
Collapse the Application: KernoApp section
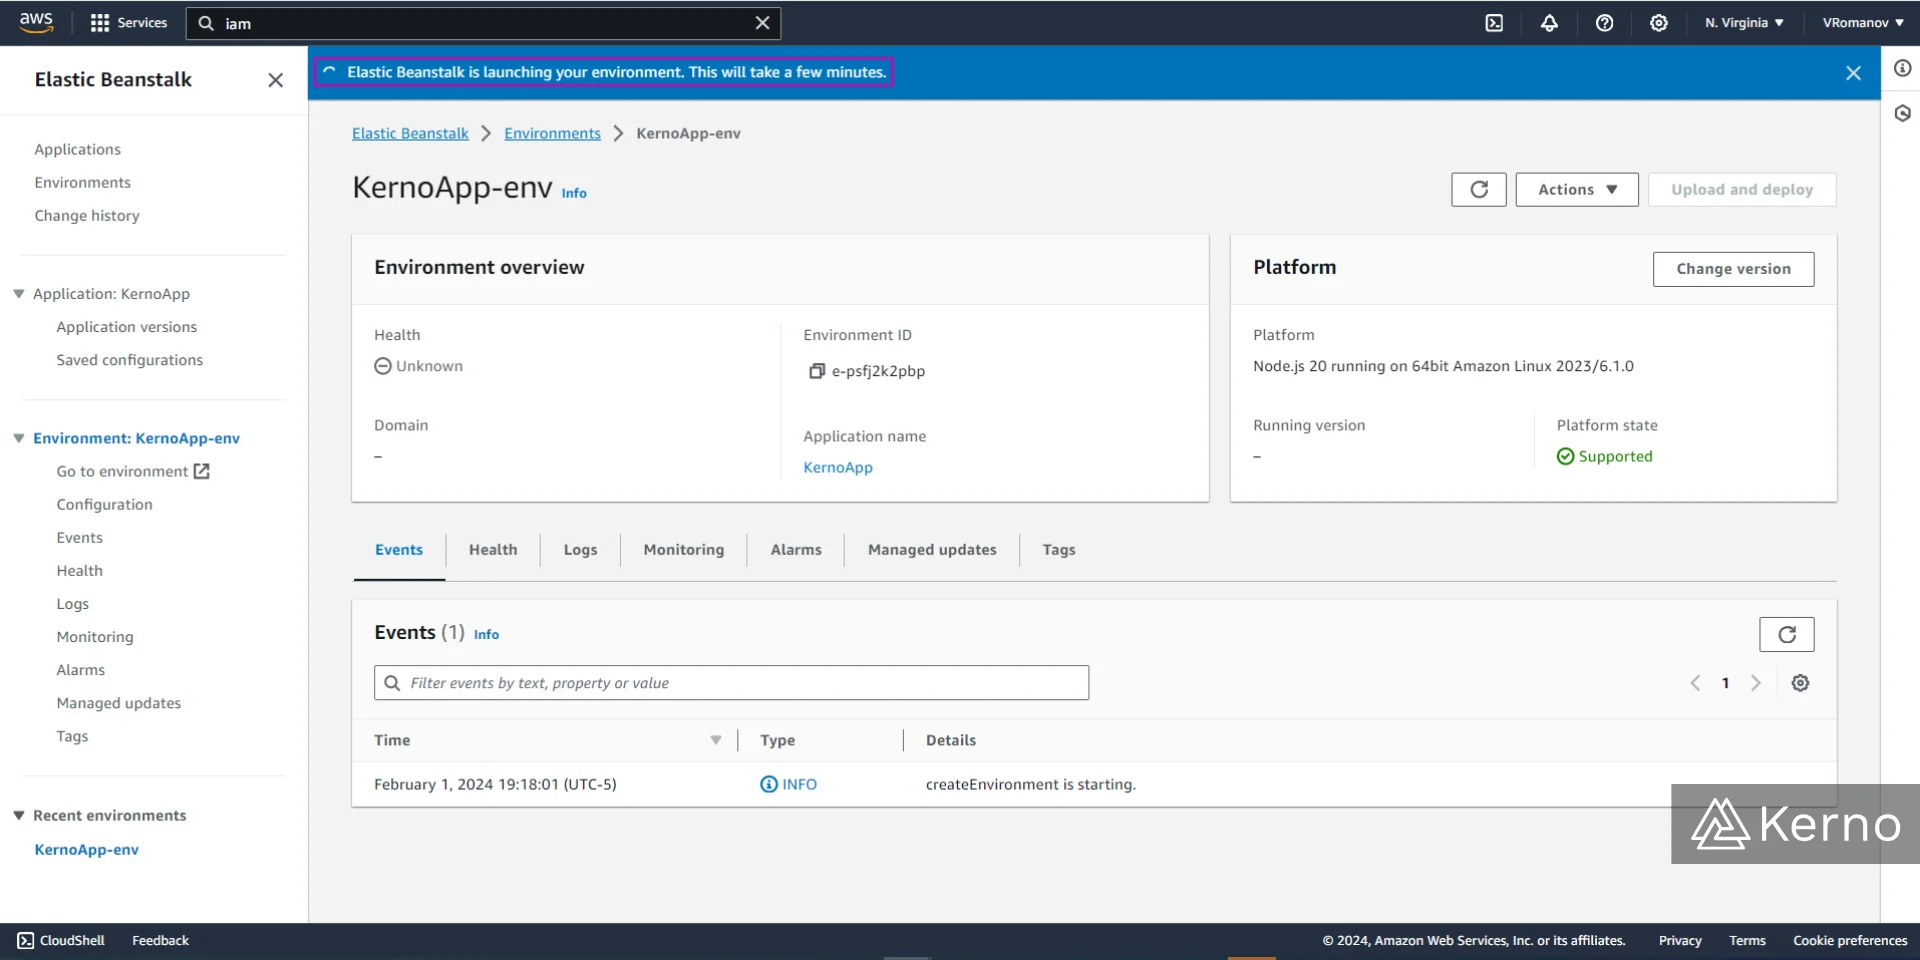coord(19,294)
